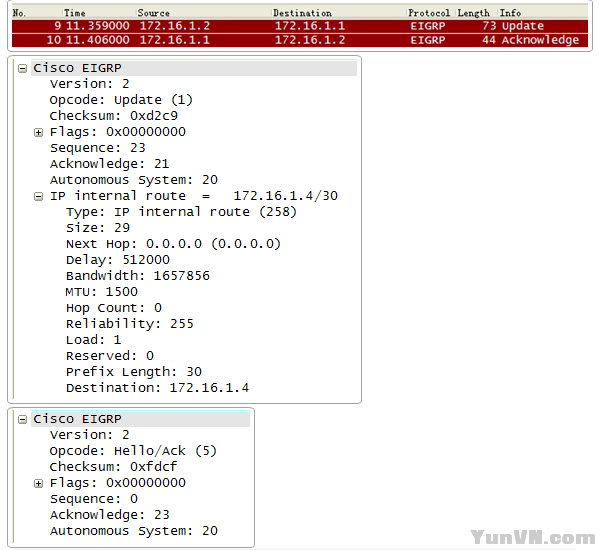Select source 172.16.1.2 in packet 9

(x=175, y=26)
